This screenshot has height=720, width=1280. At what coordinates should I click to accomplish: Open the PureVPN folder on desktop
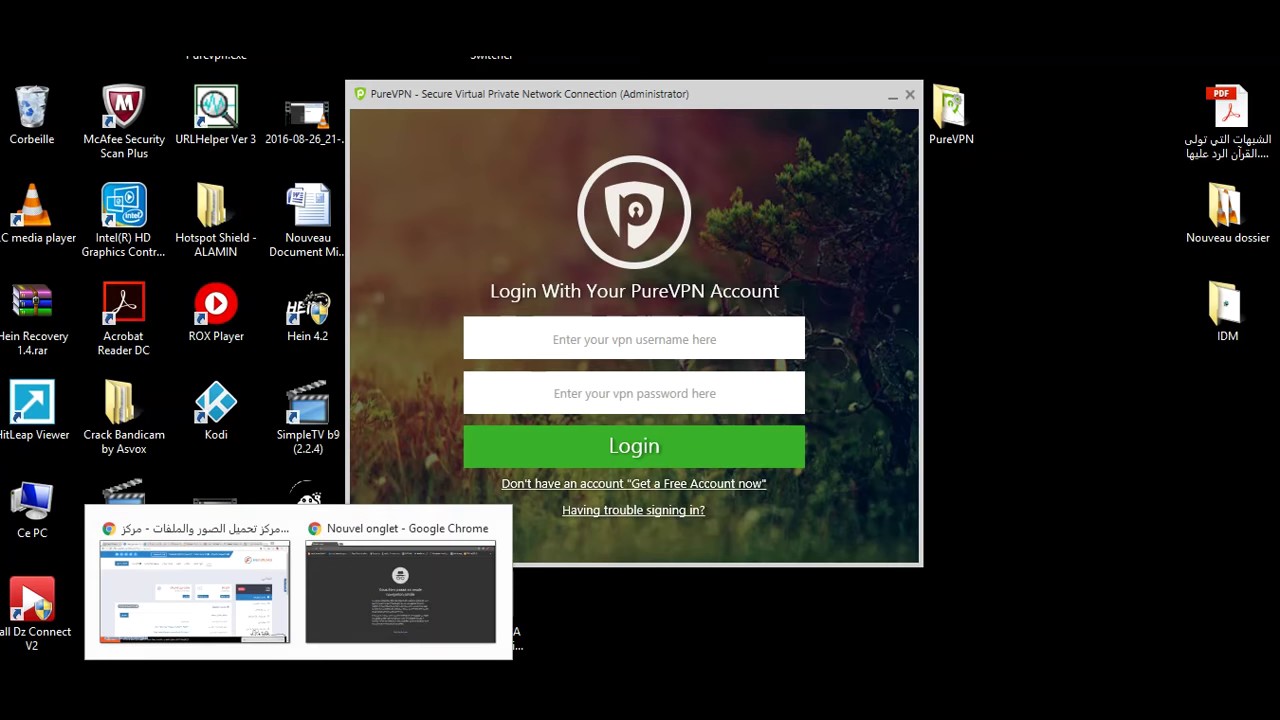pos(950,106)
